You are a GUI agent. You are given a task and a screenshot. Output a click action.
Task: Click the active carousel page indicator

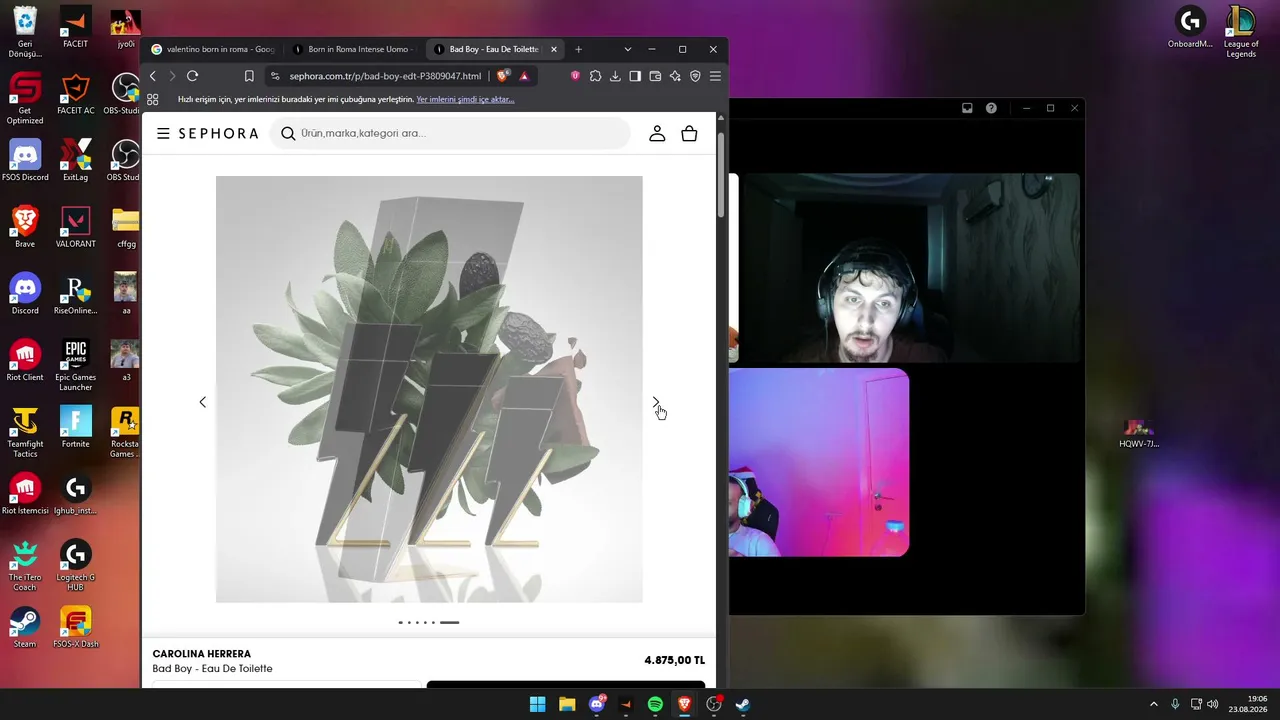449,623
